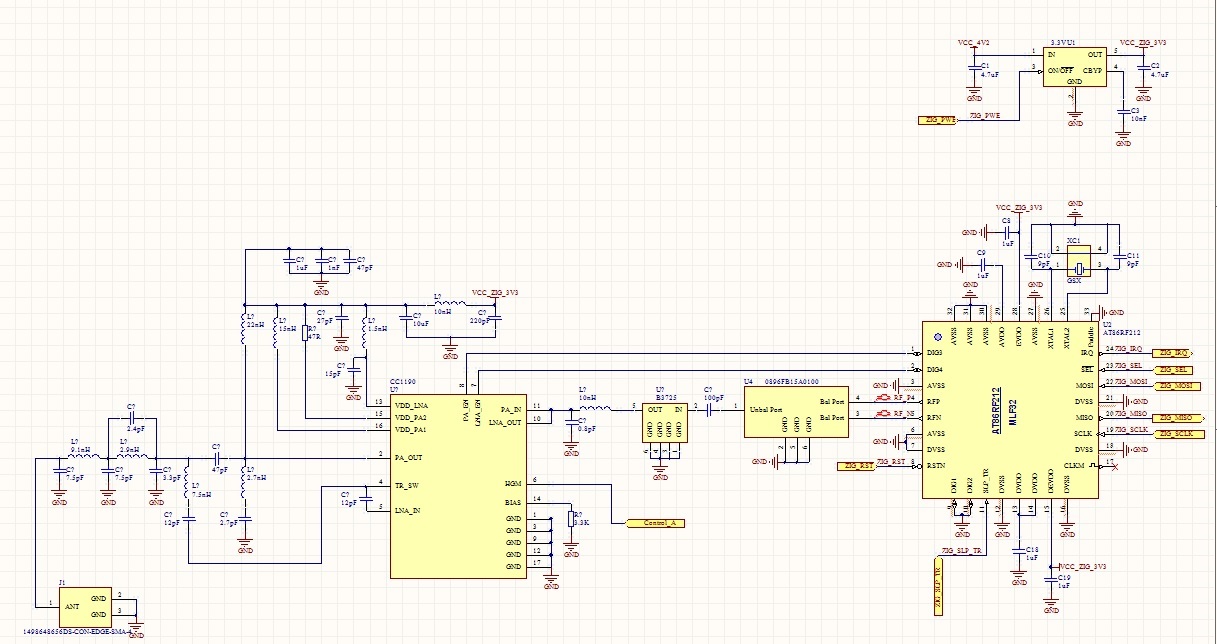Click the LNA_IN pin label
The width and height of the screenshot is (1217, 644).
click(406, 509)
